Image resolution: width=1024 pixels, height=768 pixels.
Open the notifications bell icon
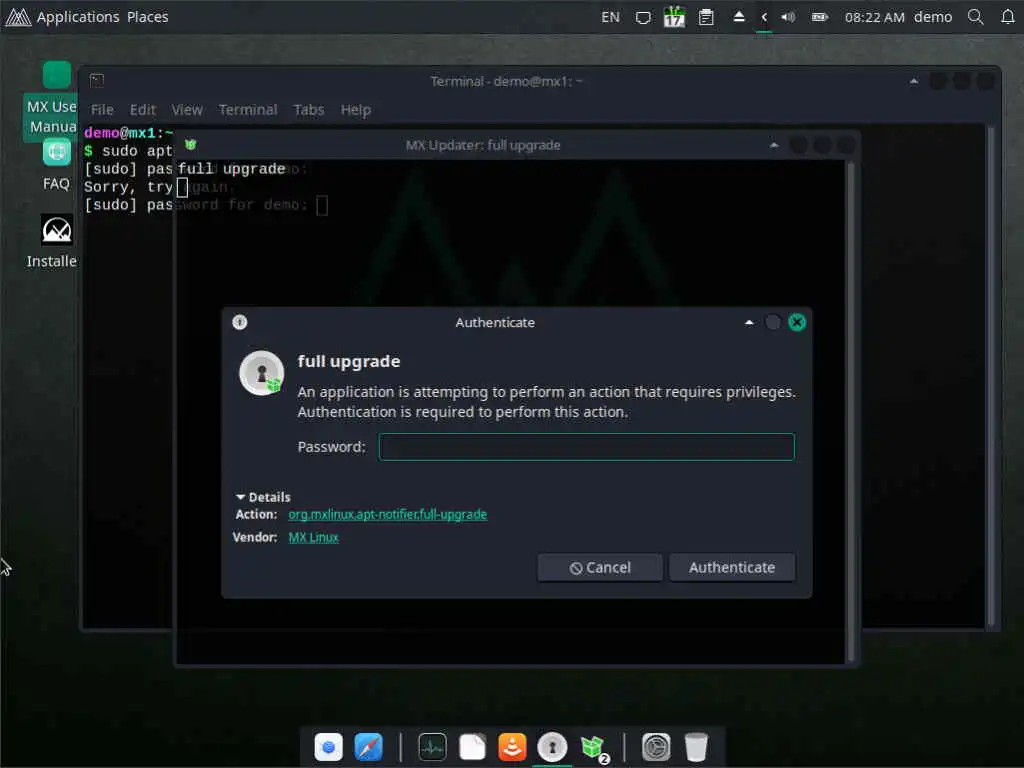[1008, 17]
